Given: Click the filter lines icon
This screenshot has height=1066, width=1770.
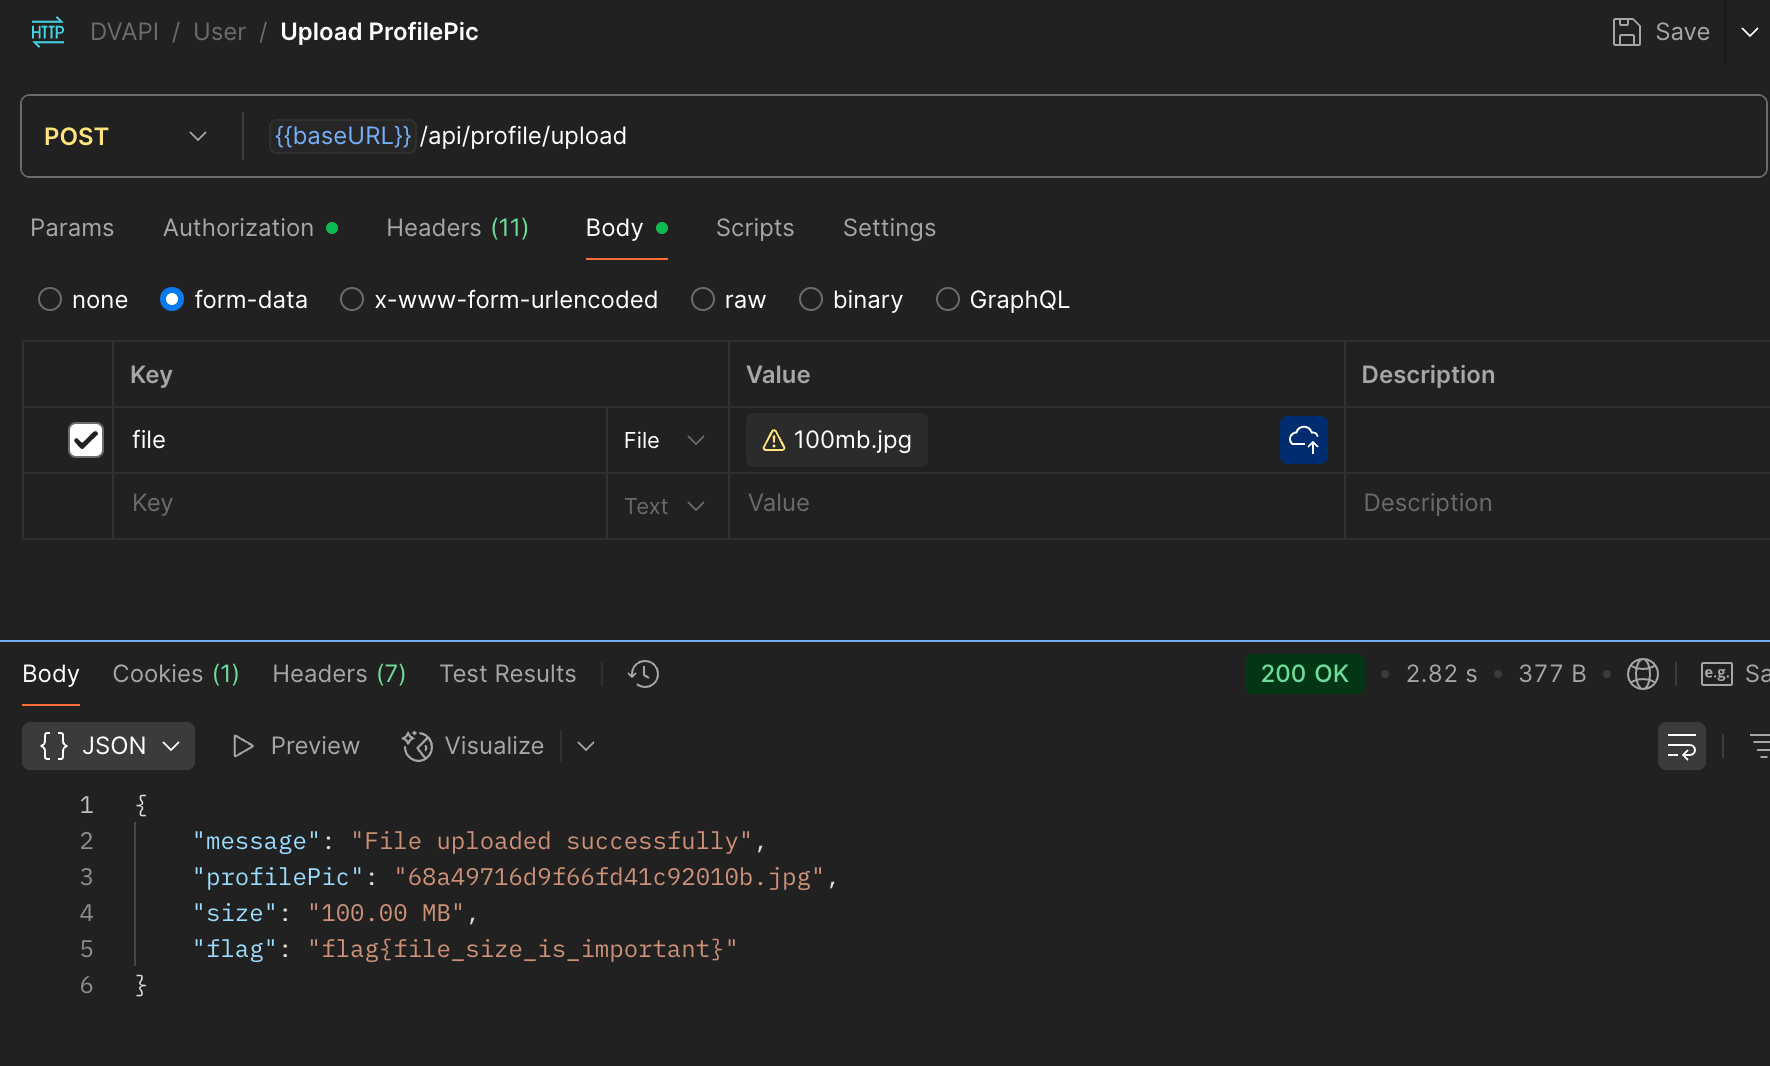Looking at the screenshot, I should click(x=1759, y=746).
